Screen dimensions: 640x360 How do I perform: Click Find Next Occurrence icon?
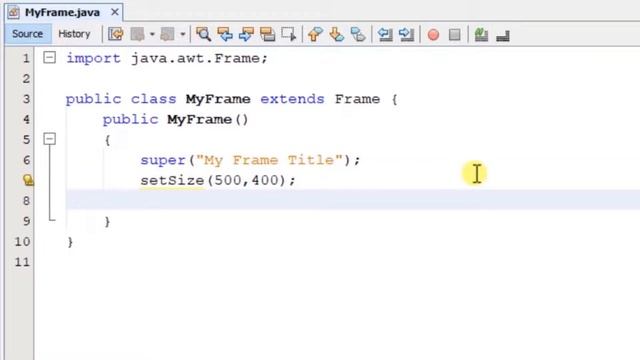point(246,34)
